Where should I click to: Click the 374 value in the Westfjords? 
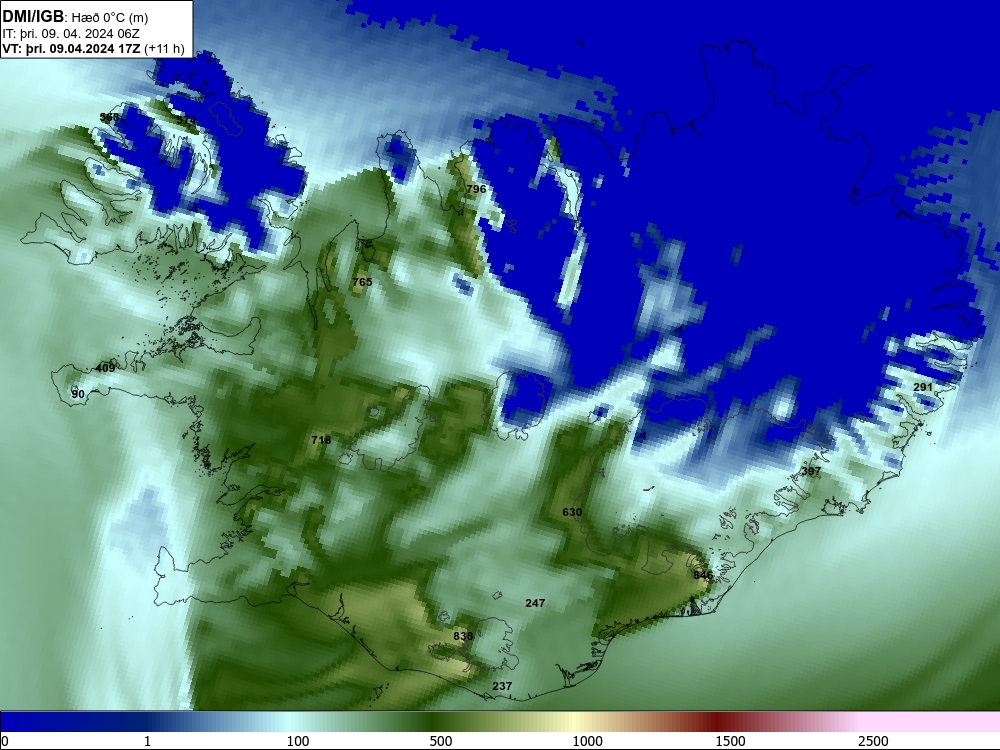pyautogui.click(x=186, y=120)
